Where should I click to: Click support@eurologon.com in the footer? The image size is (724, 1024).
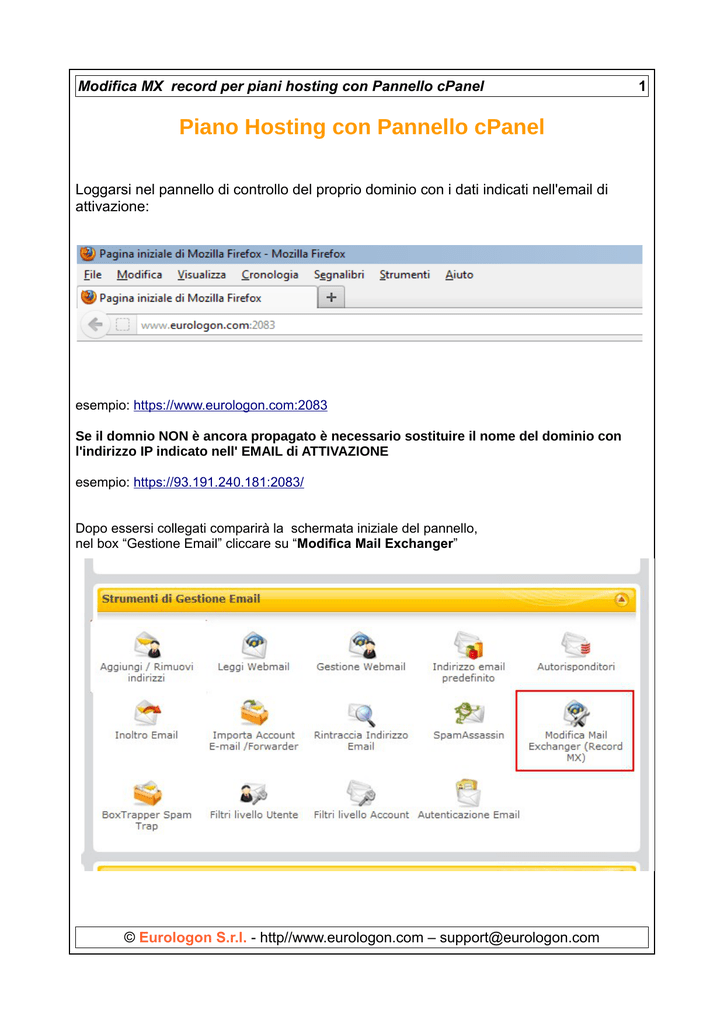point(520,938)
